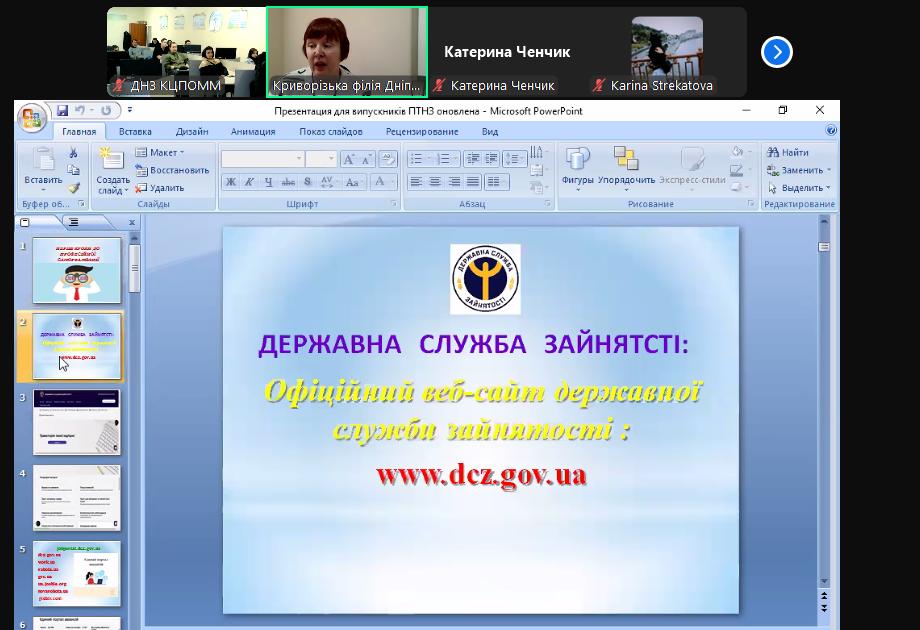Switch to the Вставка ribbon tab

tap(135, 132)
